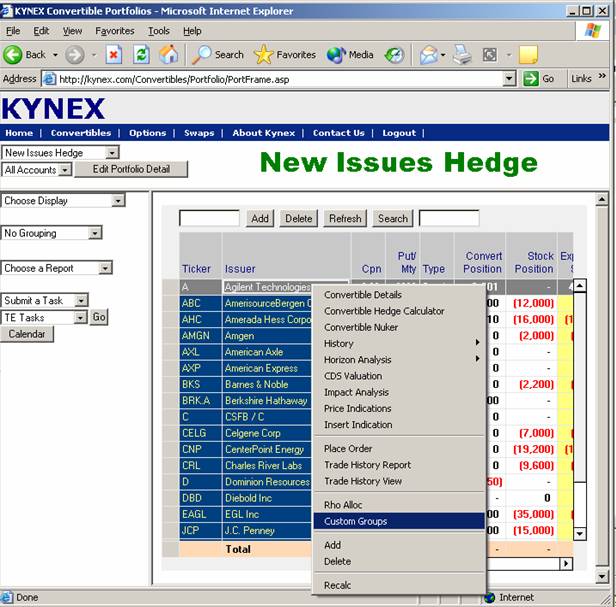This screenshot has width=616, height=607.
Task: Open the Swaps nav link
Action: click(x=199, y=133)
